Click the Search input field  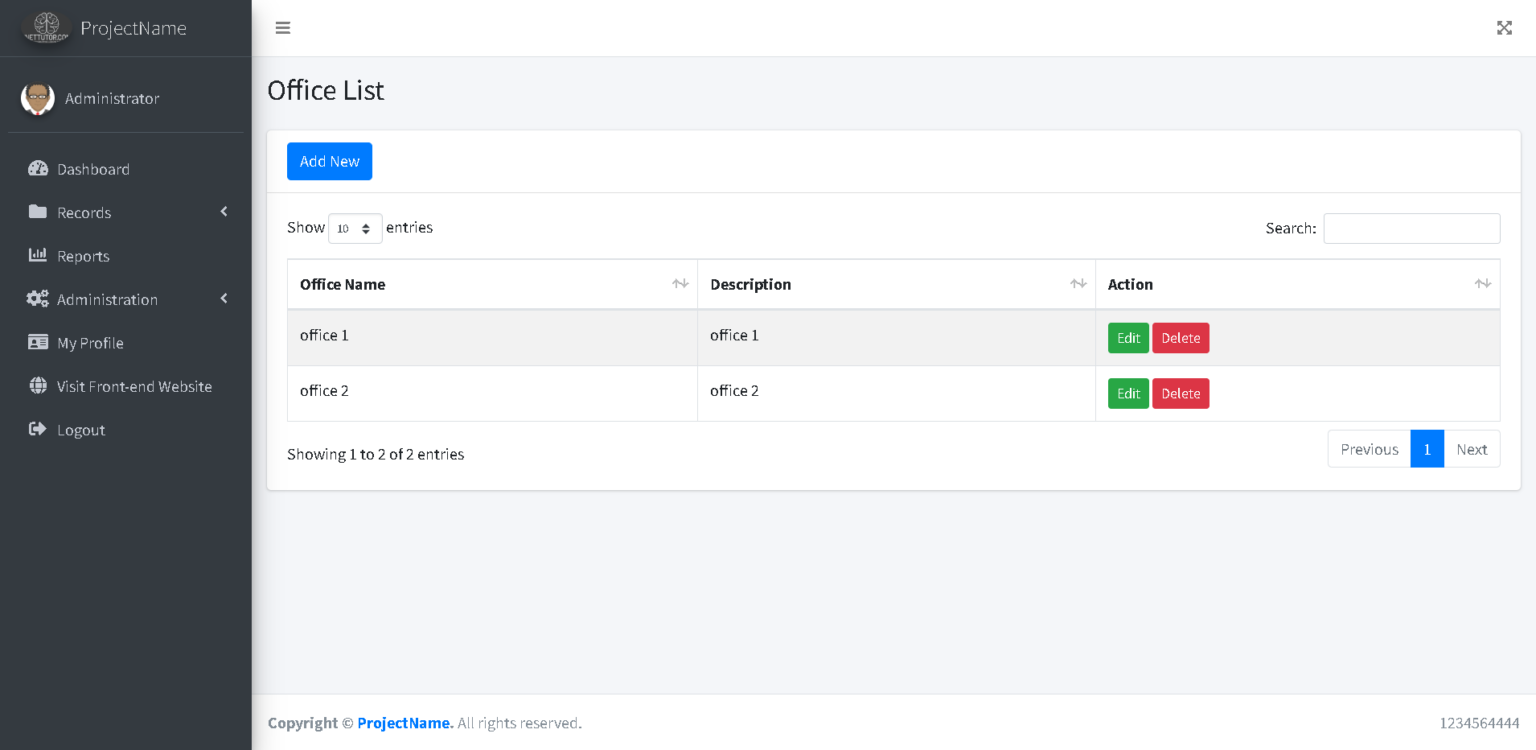coord(1411,228)
